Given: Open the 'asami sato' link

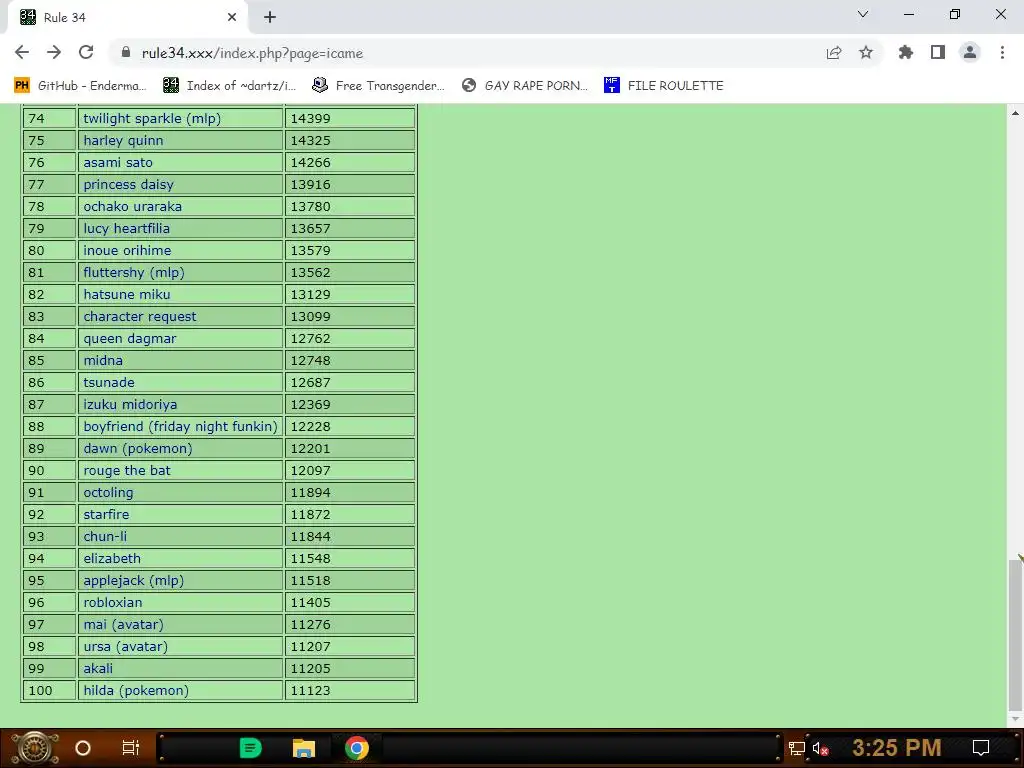Looking at the screenshot, I should pyautogui.click(x=118, y=163).
